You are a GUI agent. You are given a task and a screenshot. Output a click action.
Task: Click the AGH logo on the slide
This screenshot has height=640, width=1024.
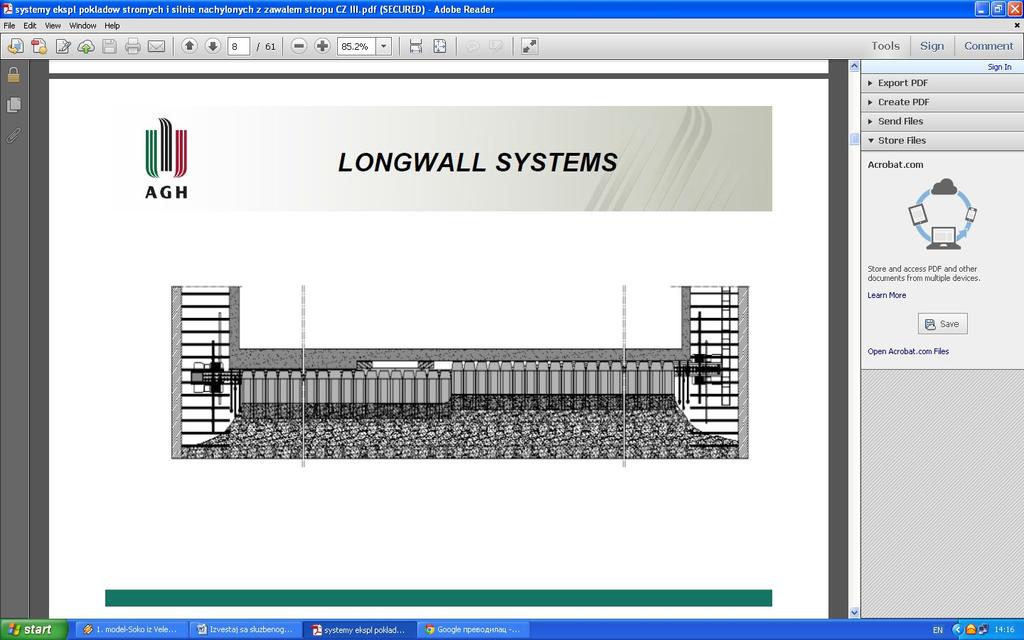pyautogui.click(x=166, y=159)
